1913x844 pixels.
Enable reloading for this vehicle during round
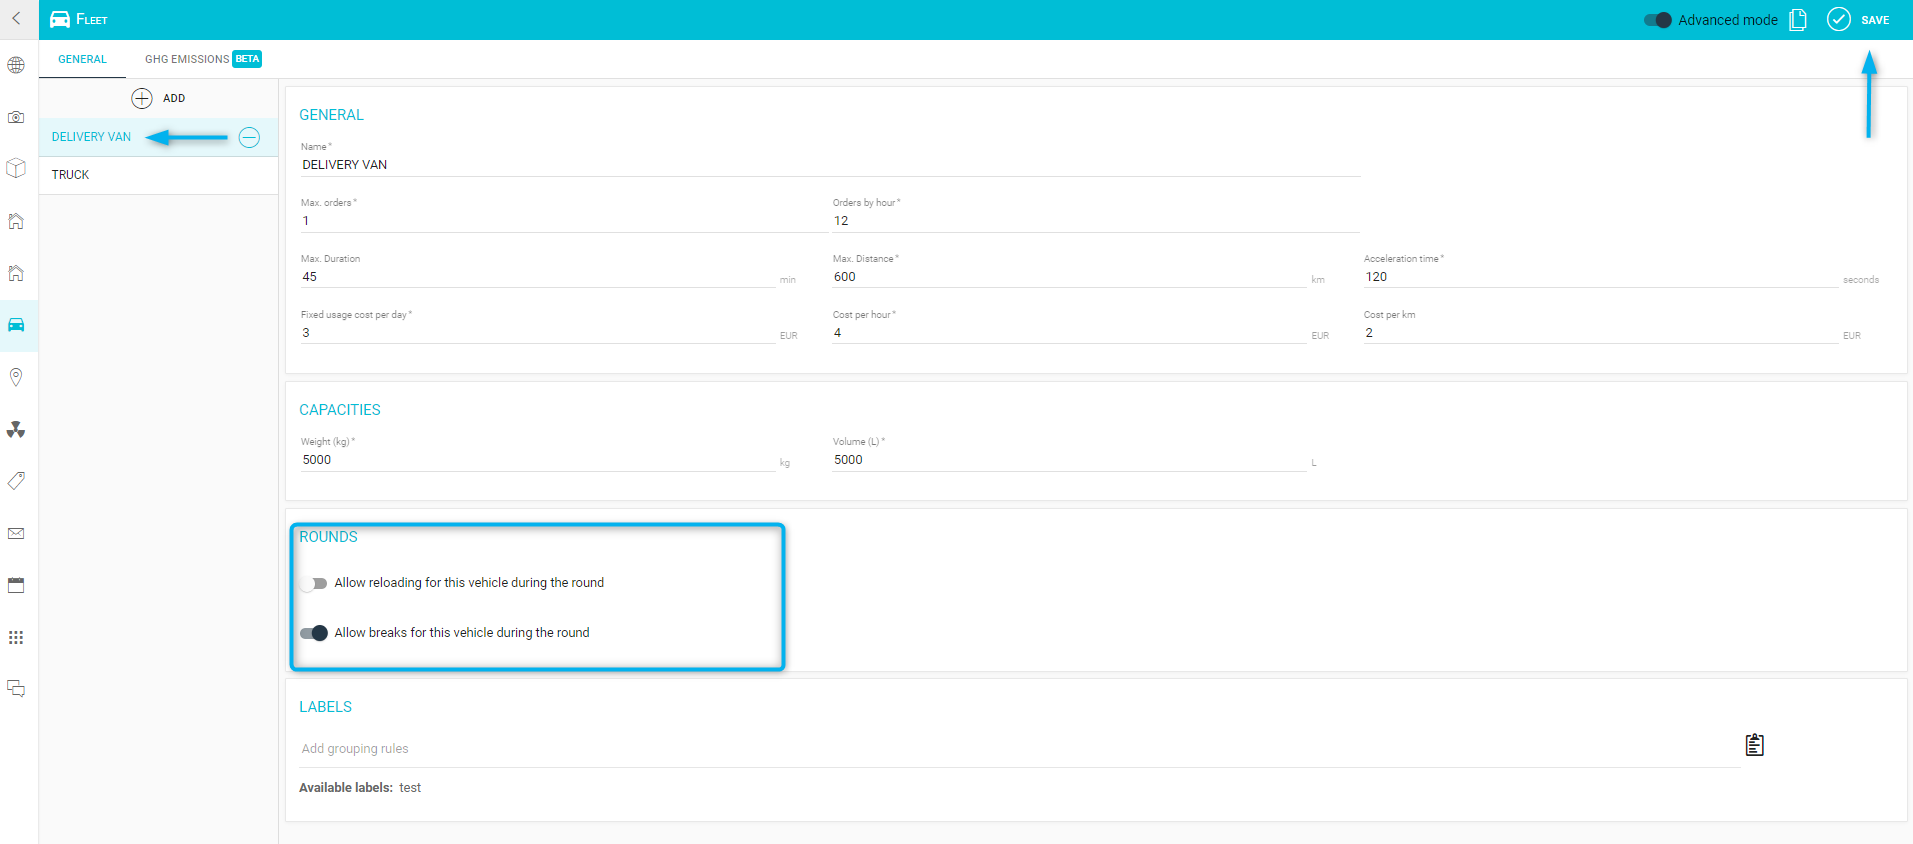tap(314, 583)
